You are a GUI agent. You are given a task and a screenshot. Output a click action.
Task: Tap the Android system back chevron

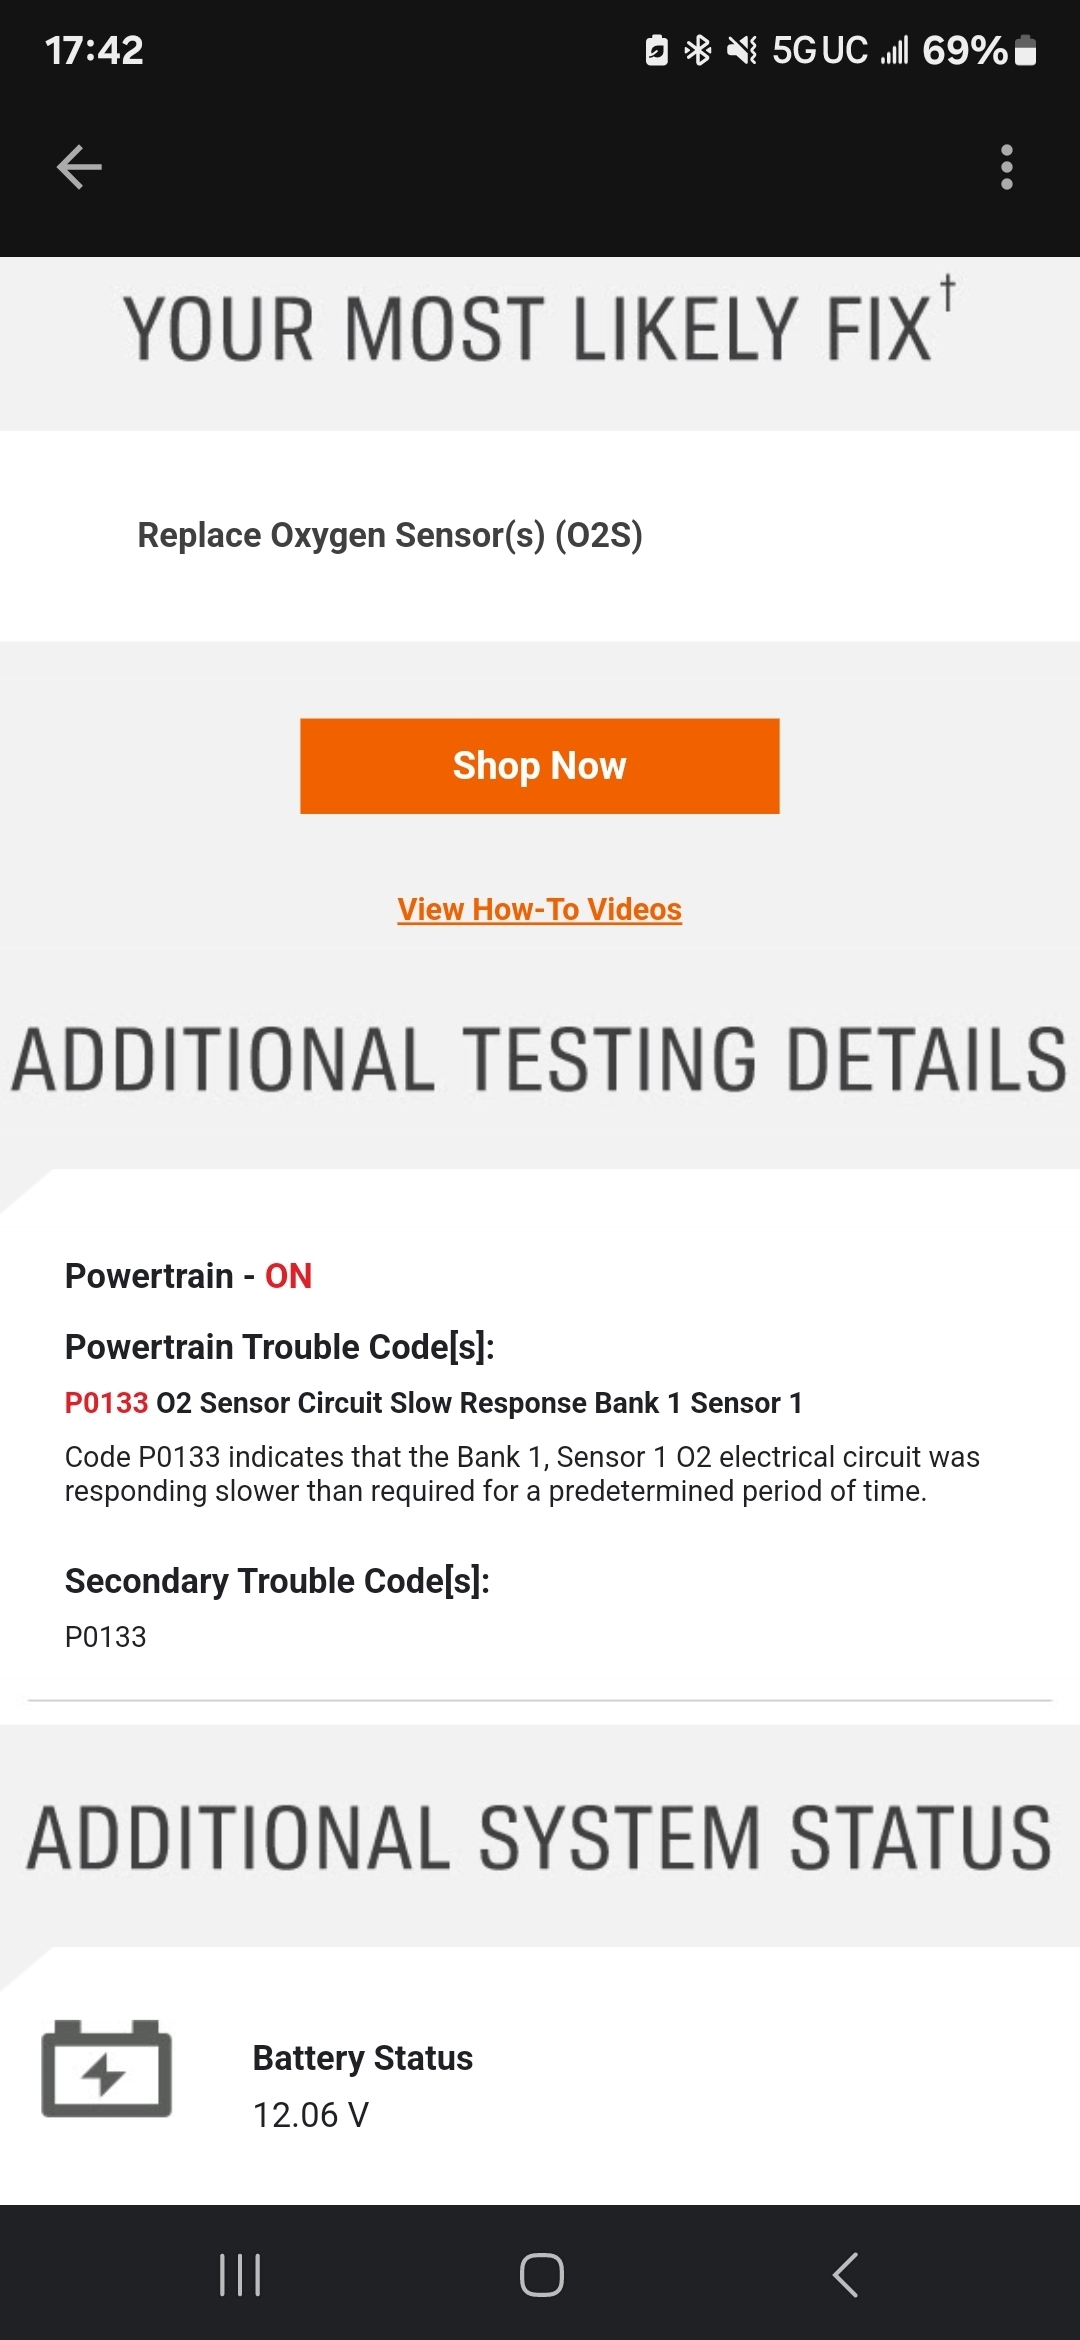(x=845, y=2275)
